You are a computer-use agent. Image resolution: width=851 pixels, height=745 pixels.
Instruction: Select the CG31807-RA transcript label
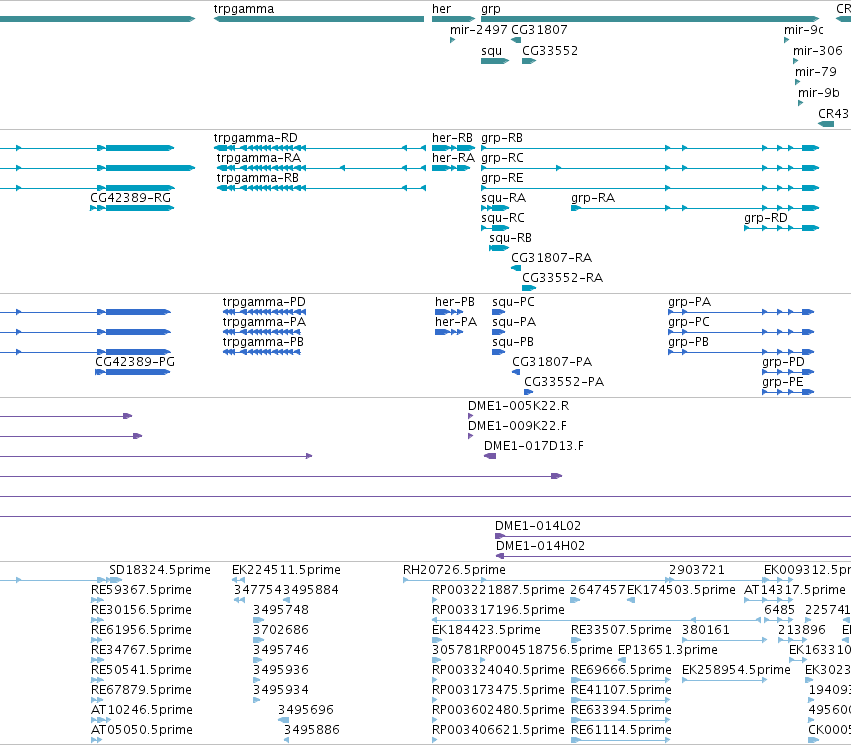551,258
